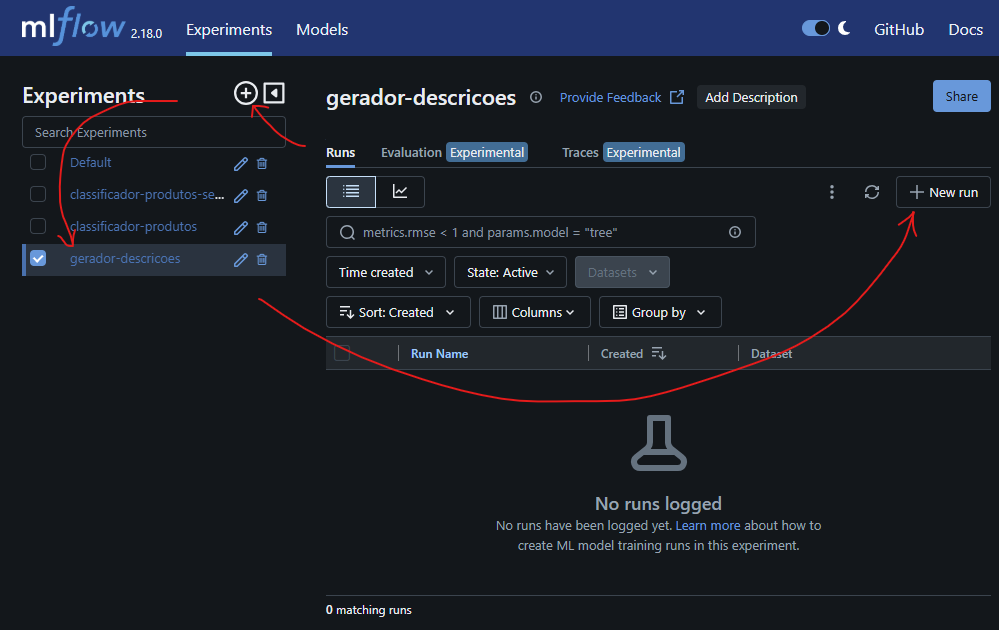This screenshot has height=630, width=999.
Task: Open the Experiments top navigation tab
Action: (229, 29)
